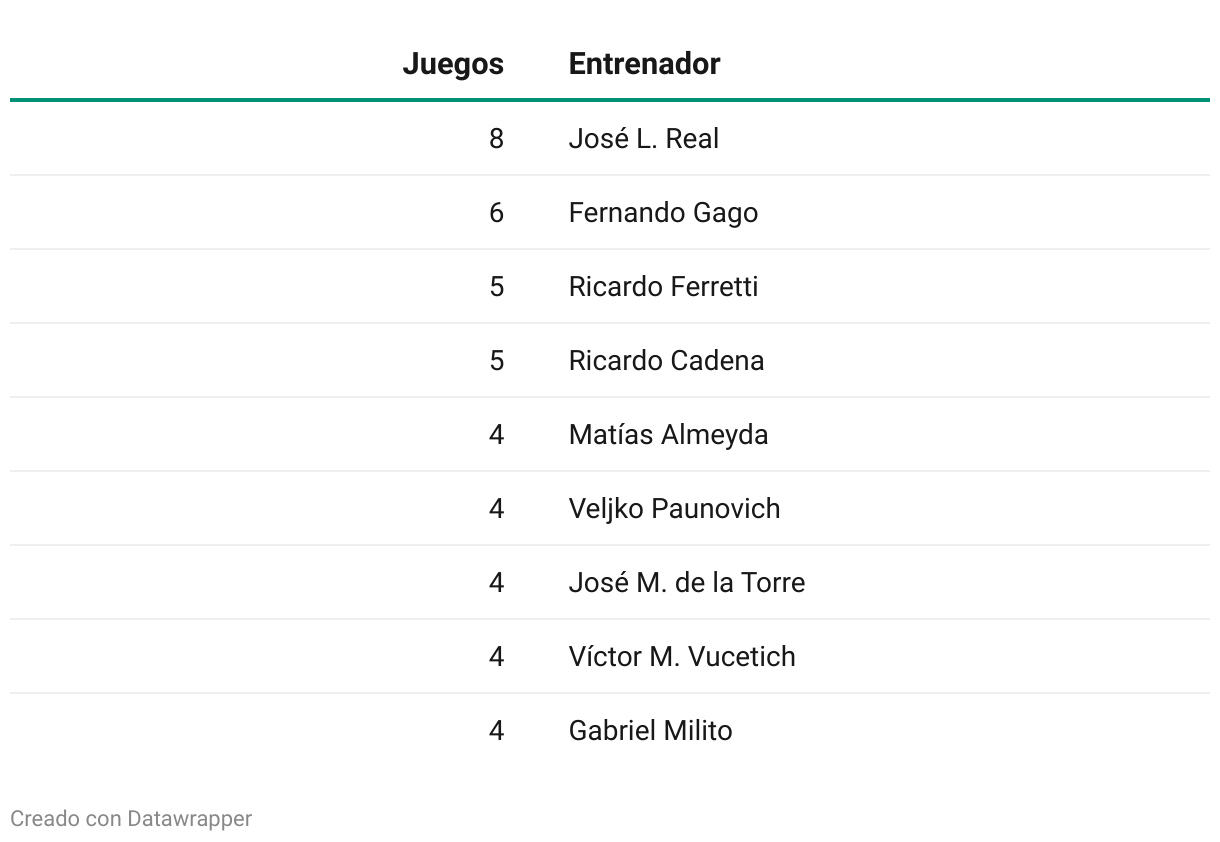Select the Ricardo Ferretti row name
The height and width of the screenshot is (842, 1220).
click(663, 287)
